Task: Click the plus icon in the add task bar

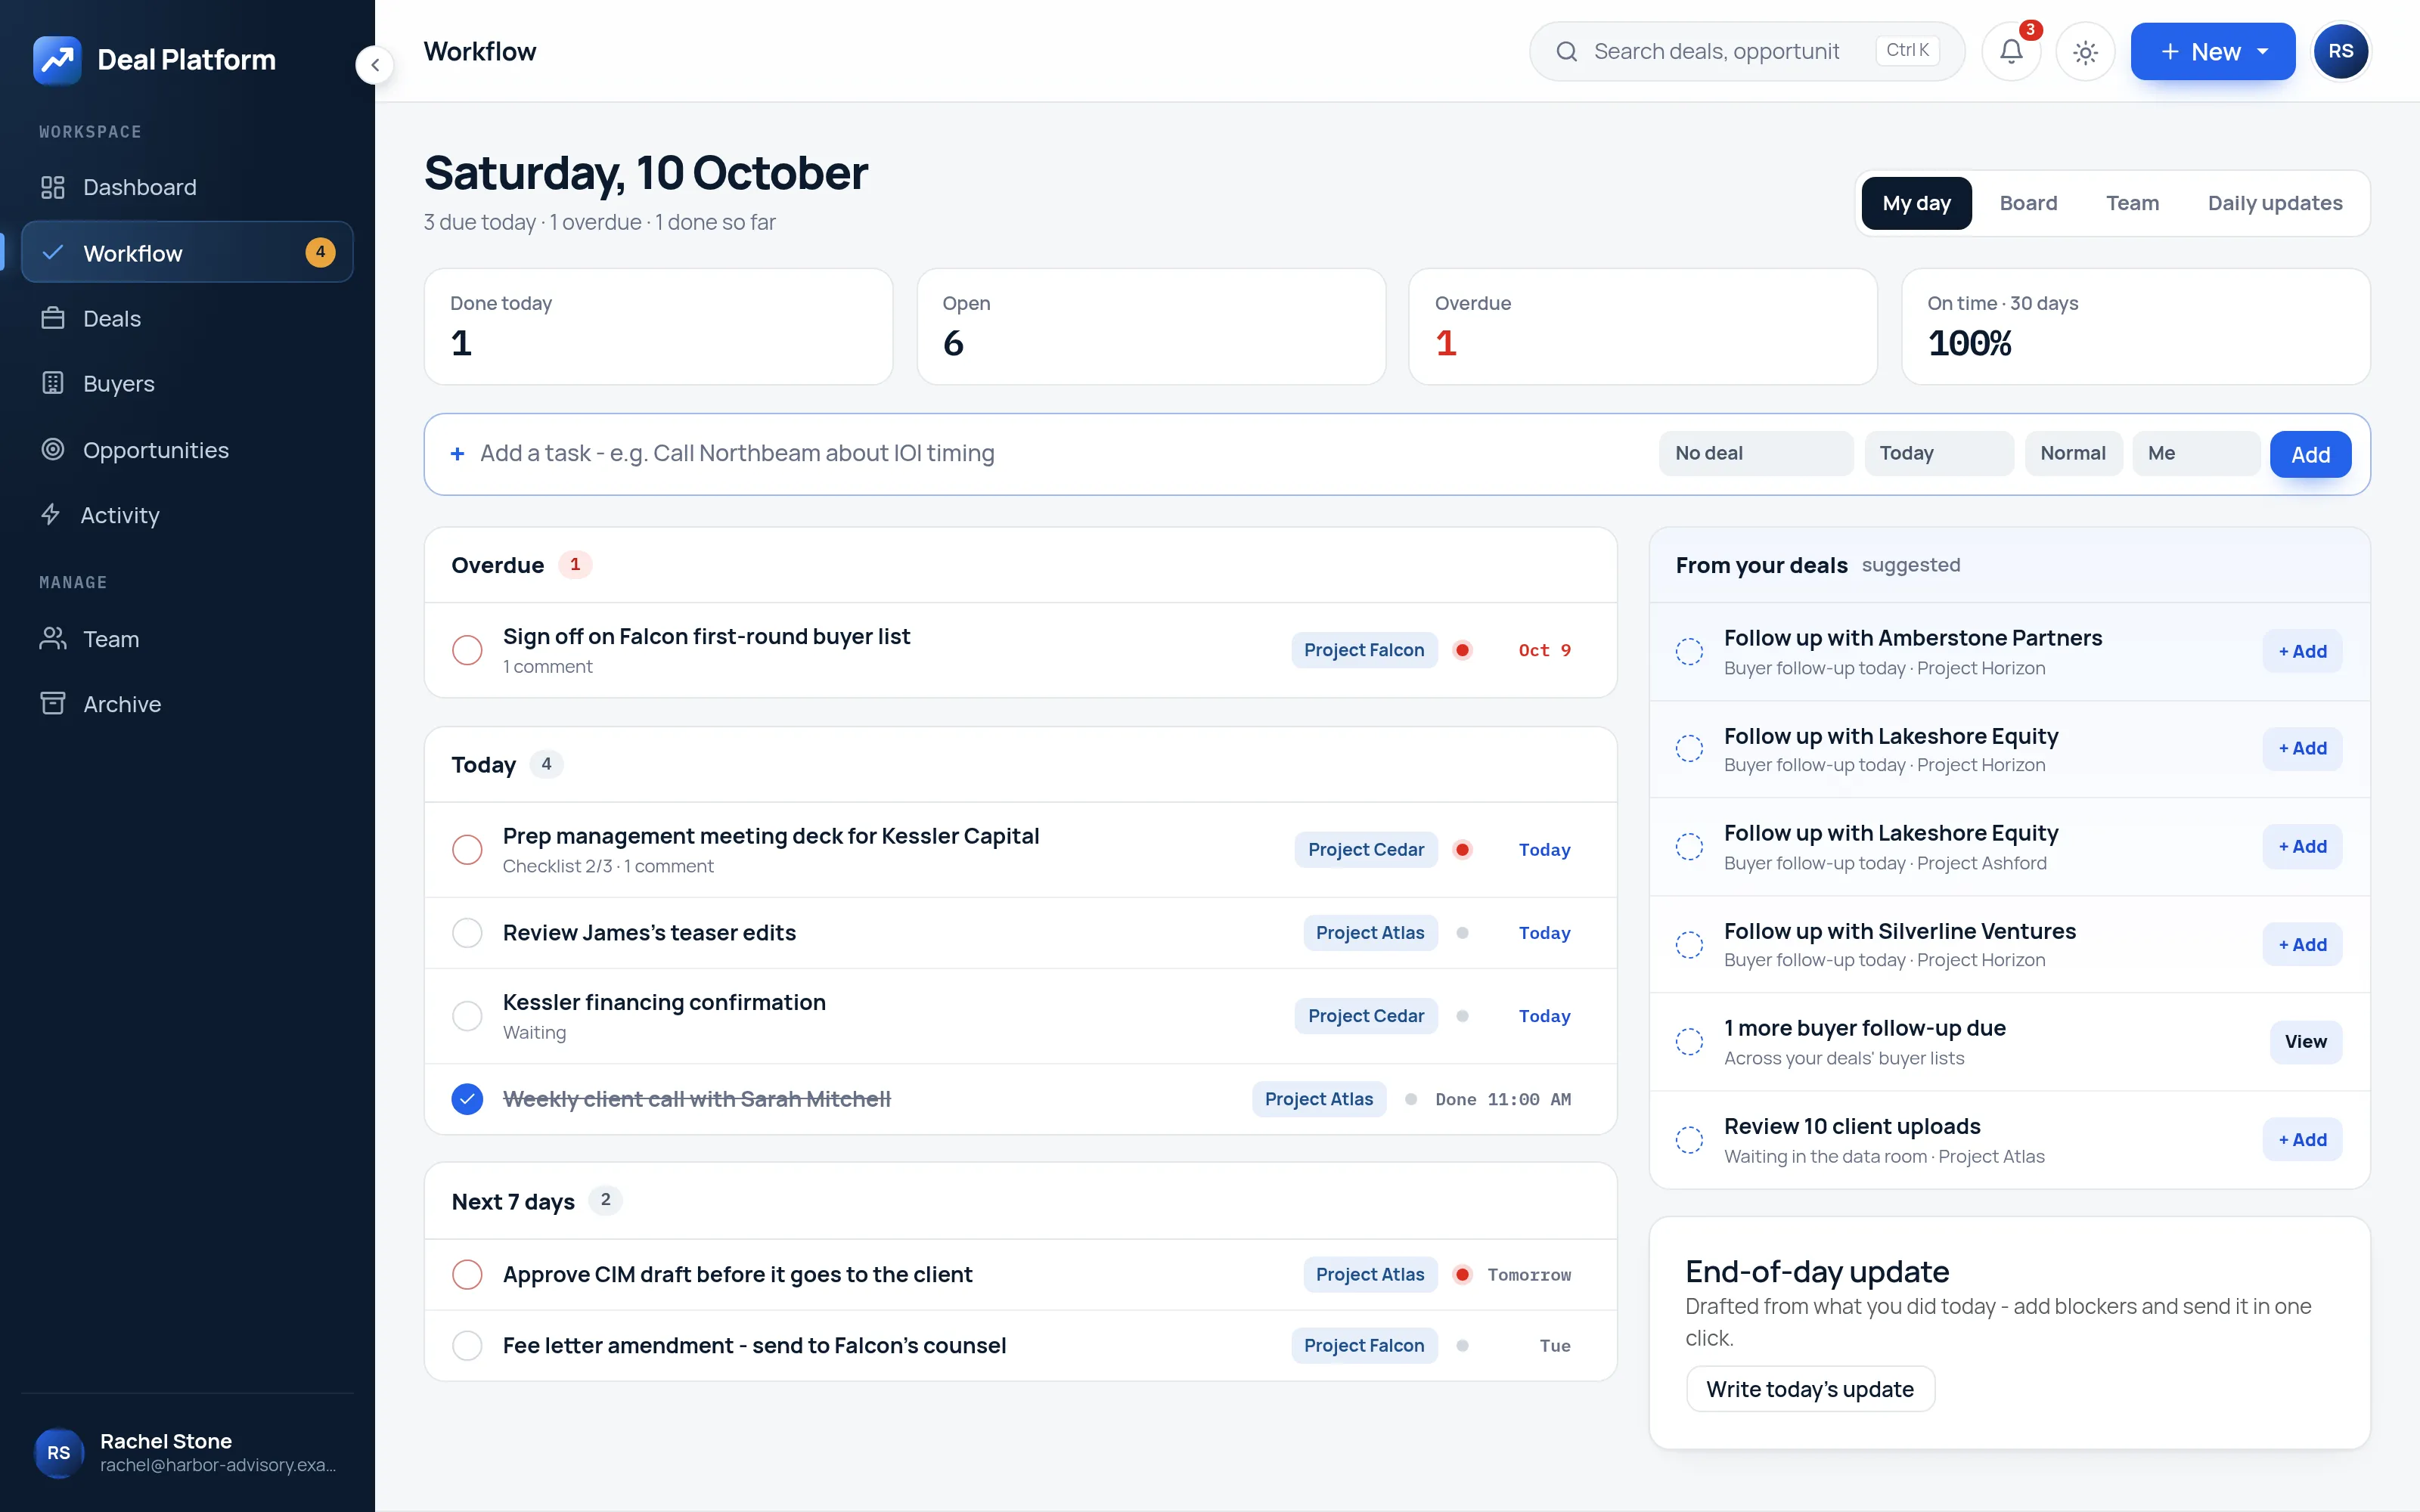Action: point(458,454)
